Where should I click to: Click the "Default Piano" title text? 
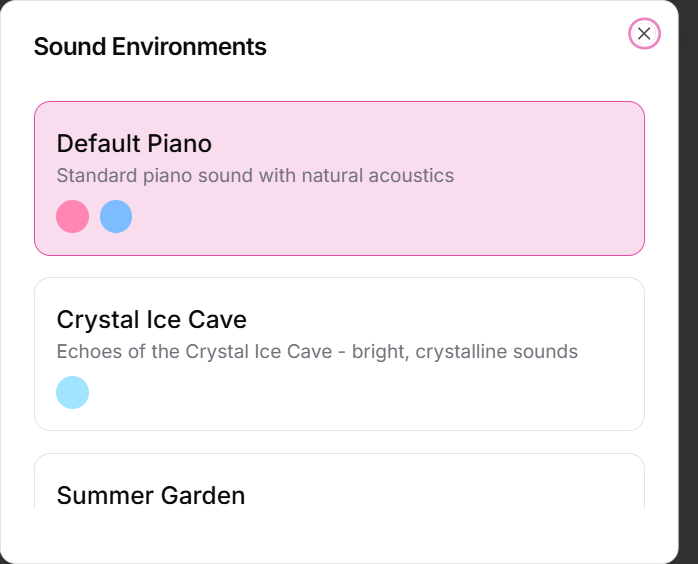(134, 143)
